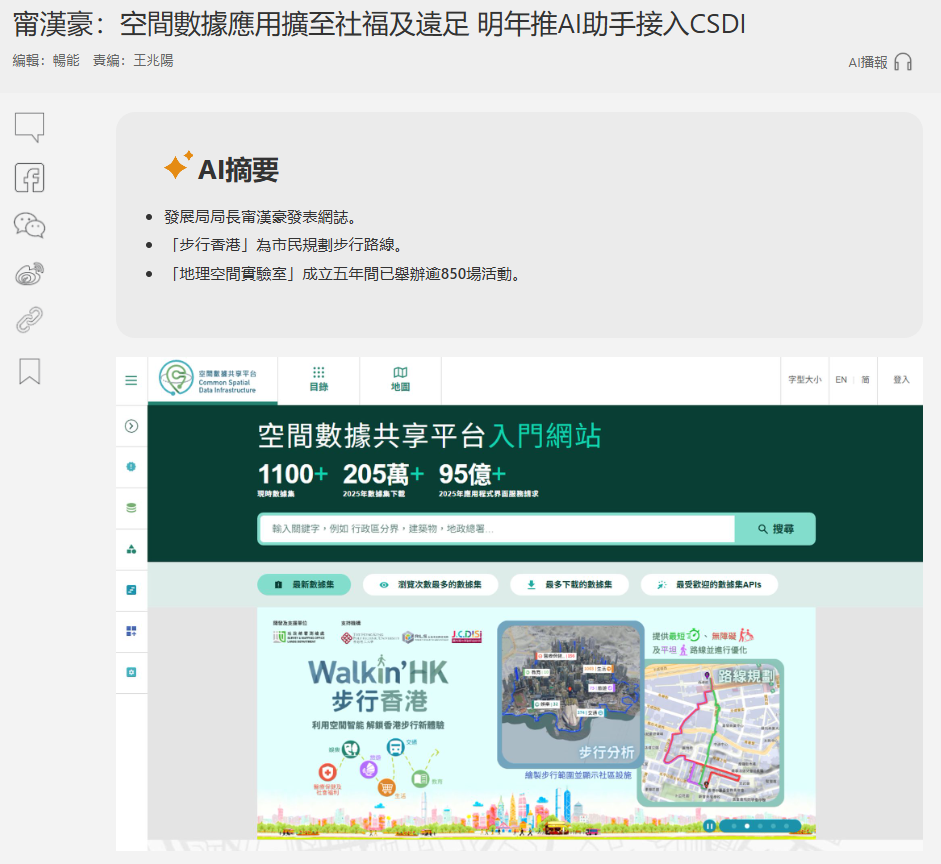Select 瀏覽次數最多的數據集 chip
Image resolution: width=941 pixels, height=864 pixels.
[430, 584]
